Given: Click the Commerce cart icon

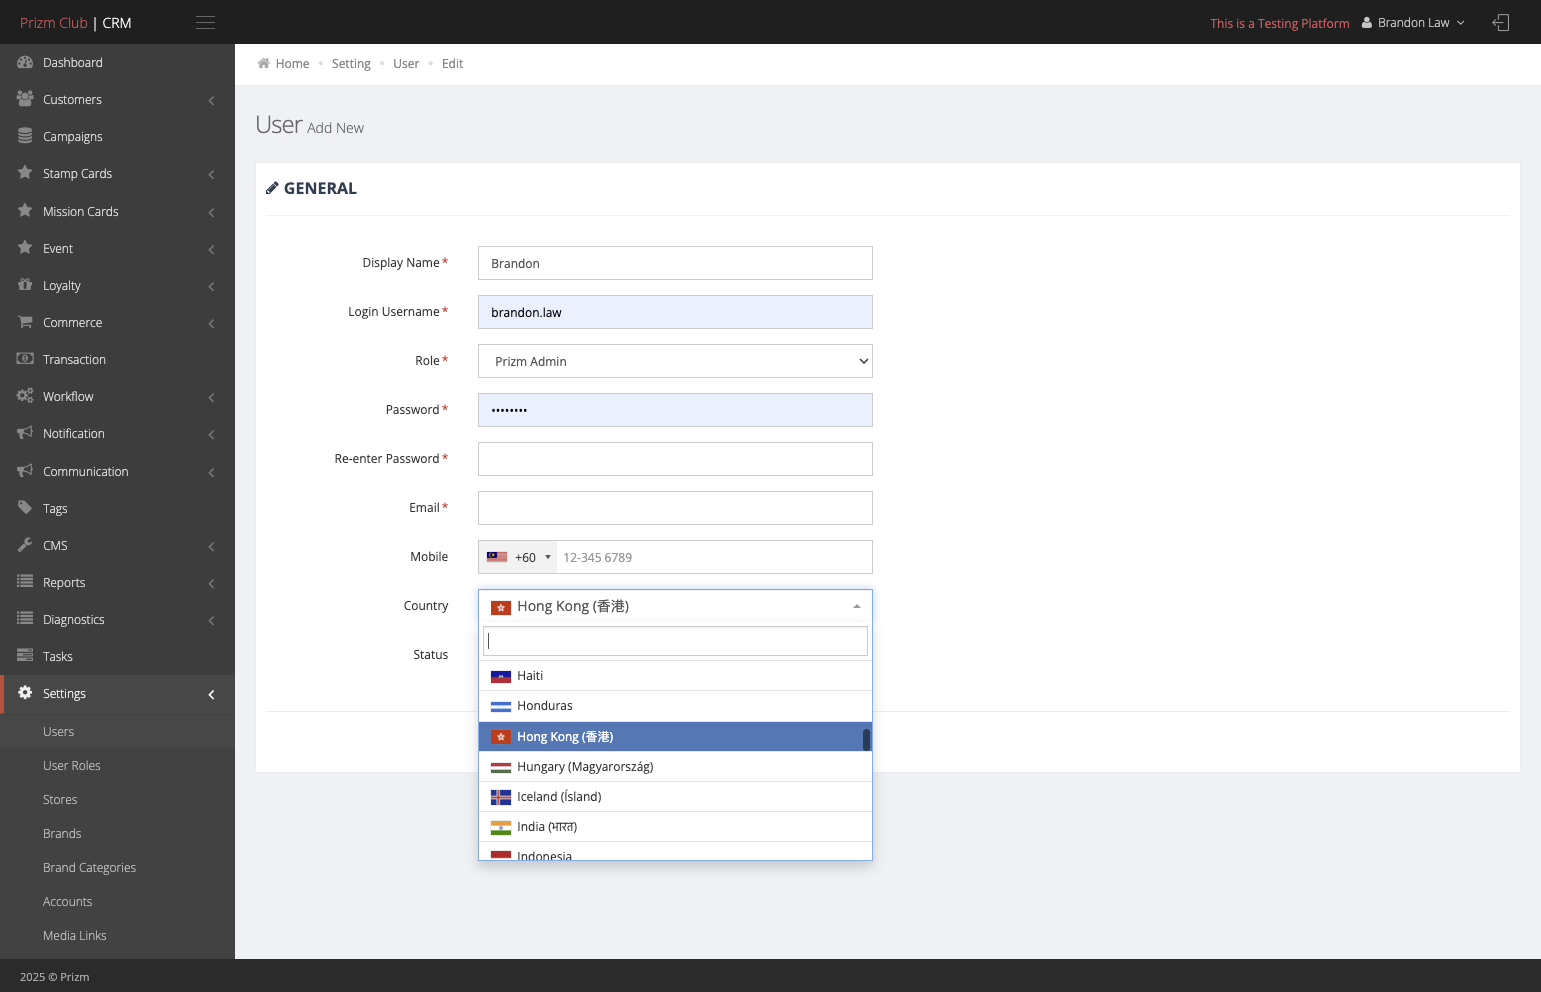Looking at the screenshot, I should (25, 322).
